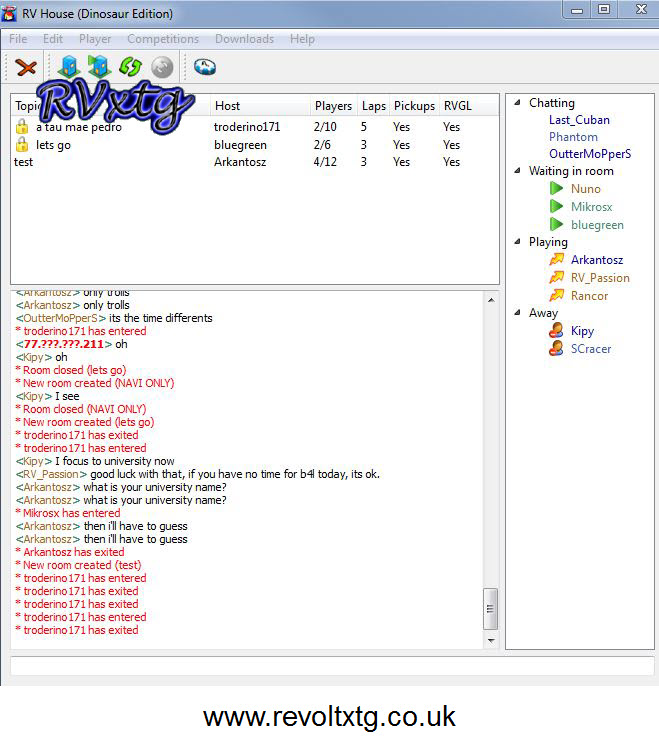Sort rooms by the Host column header
This screenshot has width=659, height=745.
click(x=260, y=106)
